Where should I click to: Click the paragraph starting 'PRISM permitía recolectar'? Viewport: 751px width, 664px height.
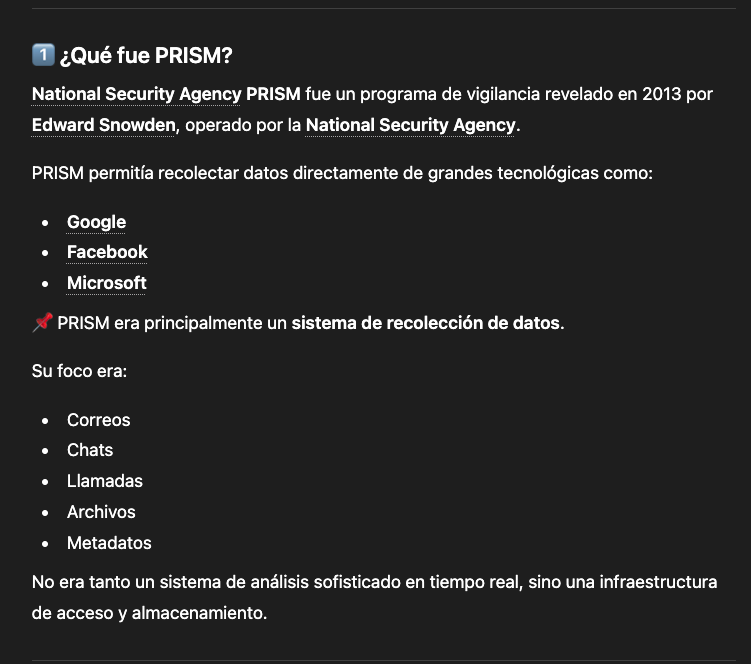[x=342, y=173]
